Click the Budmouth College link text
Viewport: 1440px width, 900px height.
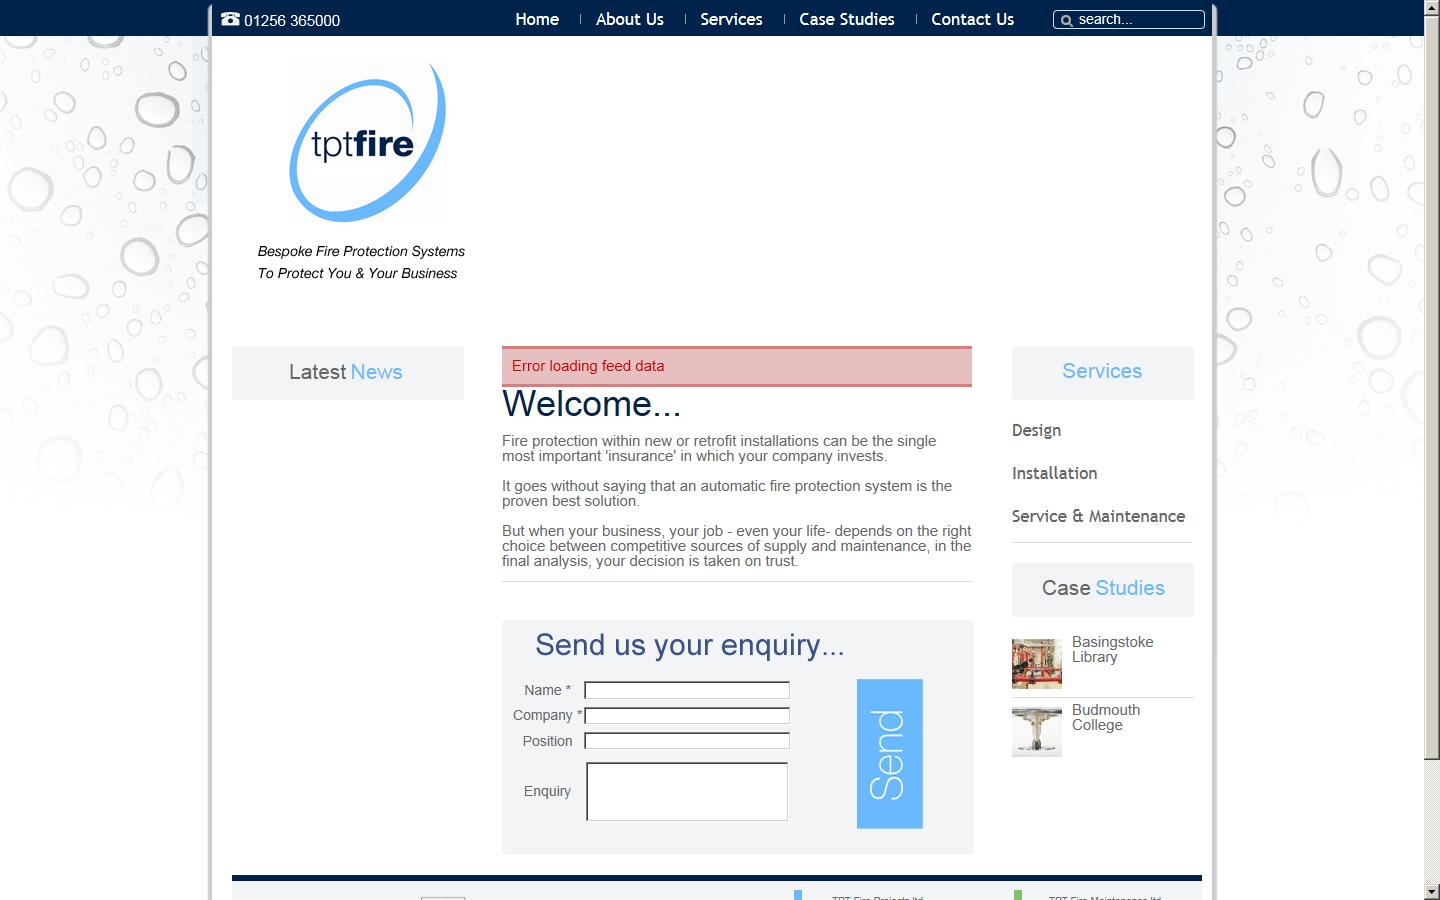click(x=1105, y=717)
